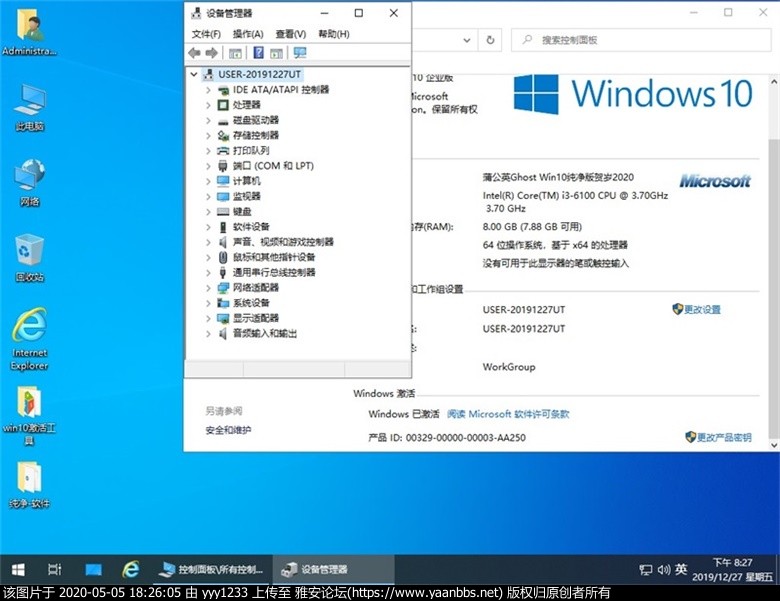This screenshot has width=780, height=601.
Task: Click the scroll down arrow in Control Panel
Action: click(774, 445)
